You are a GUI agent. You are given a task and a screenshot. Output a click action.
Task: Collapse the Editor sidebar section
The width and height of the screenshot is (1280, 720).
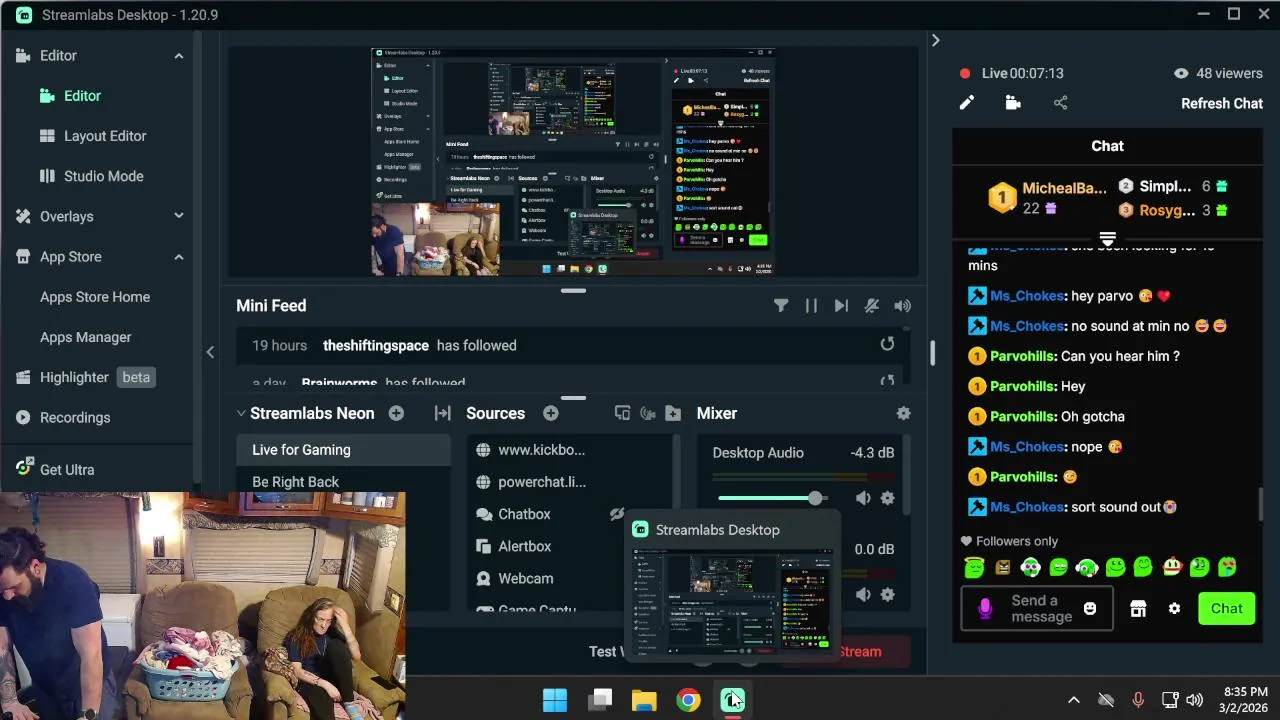179,56
